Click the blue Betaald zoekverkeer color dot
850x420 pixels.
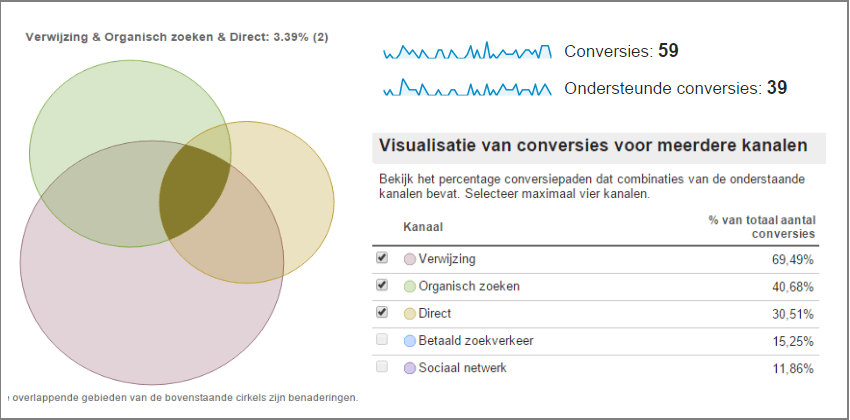[x=410, y=341]
